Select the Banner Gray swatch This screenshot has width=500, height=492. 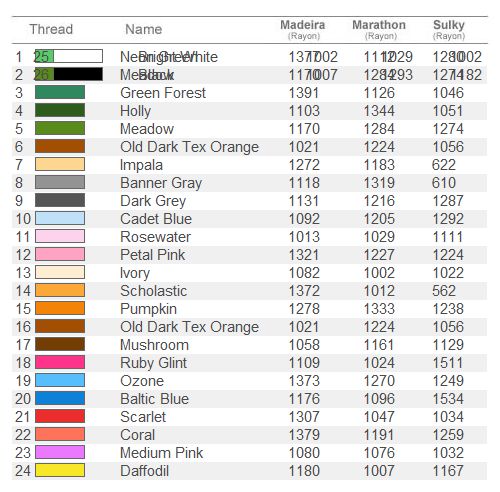tap(60, 182)
